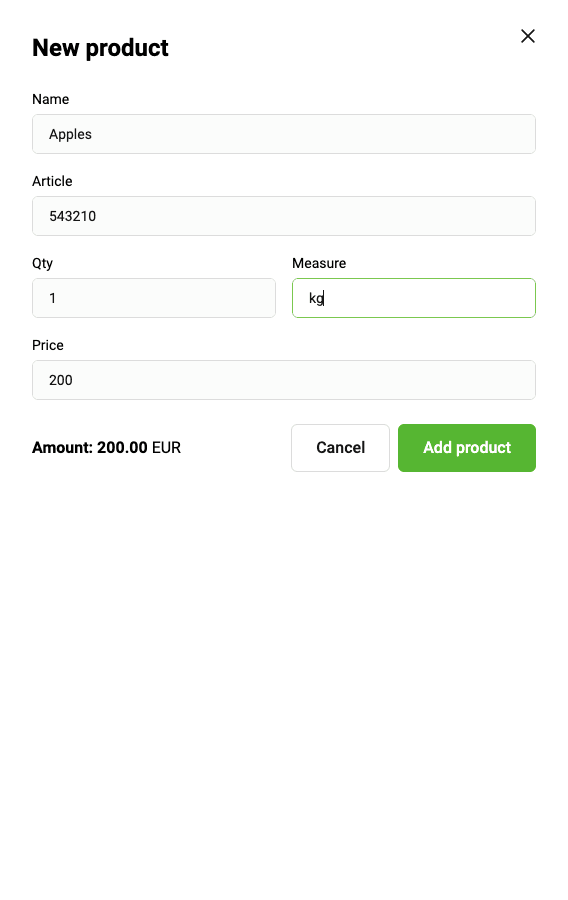Click the 200 value in Price field
The image size is (568, 900).
(61, 381)
